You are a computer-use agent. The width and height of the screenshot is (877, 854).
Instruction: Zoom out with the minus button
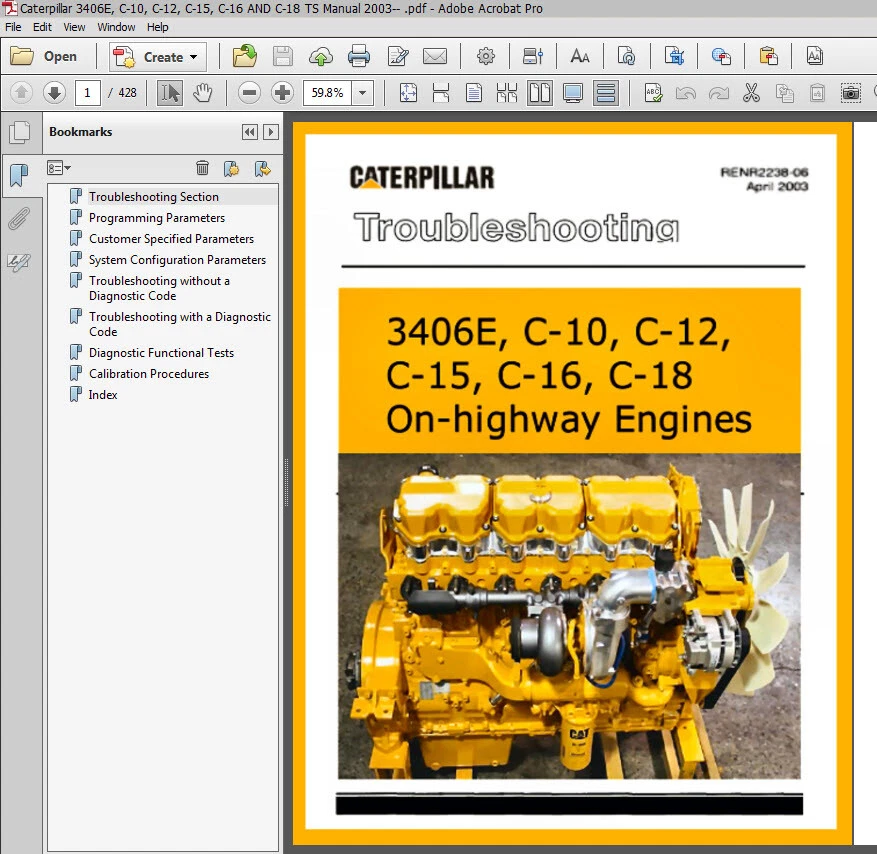pos(249,93)
